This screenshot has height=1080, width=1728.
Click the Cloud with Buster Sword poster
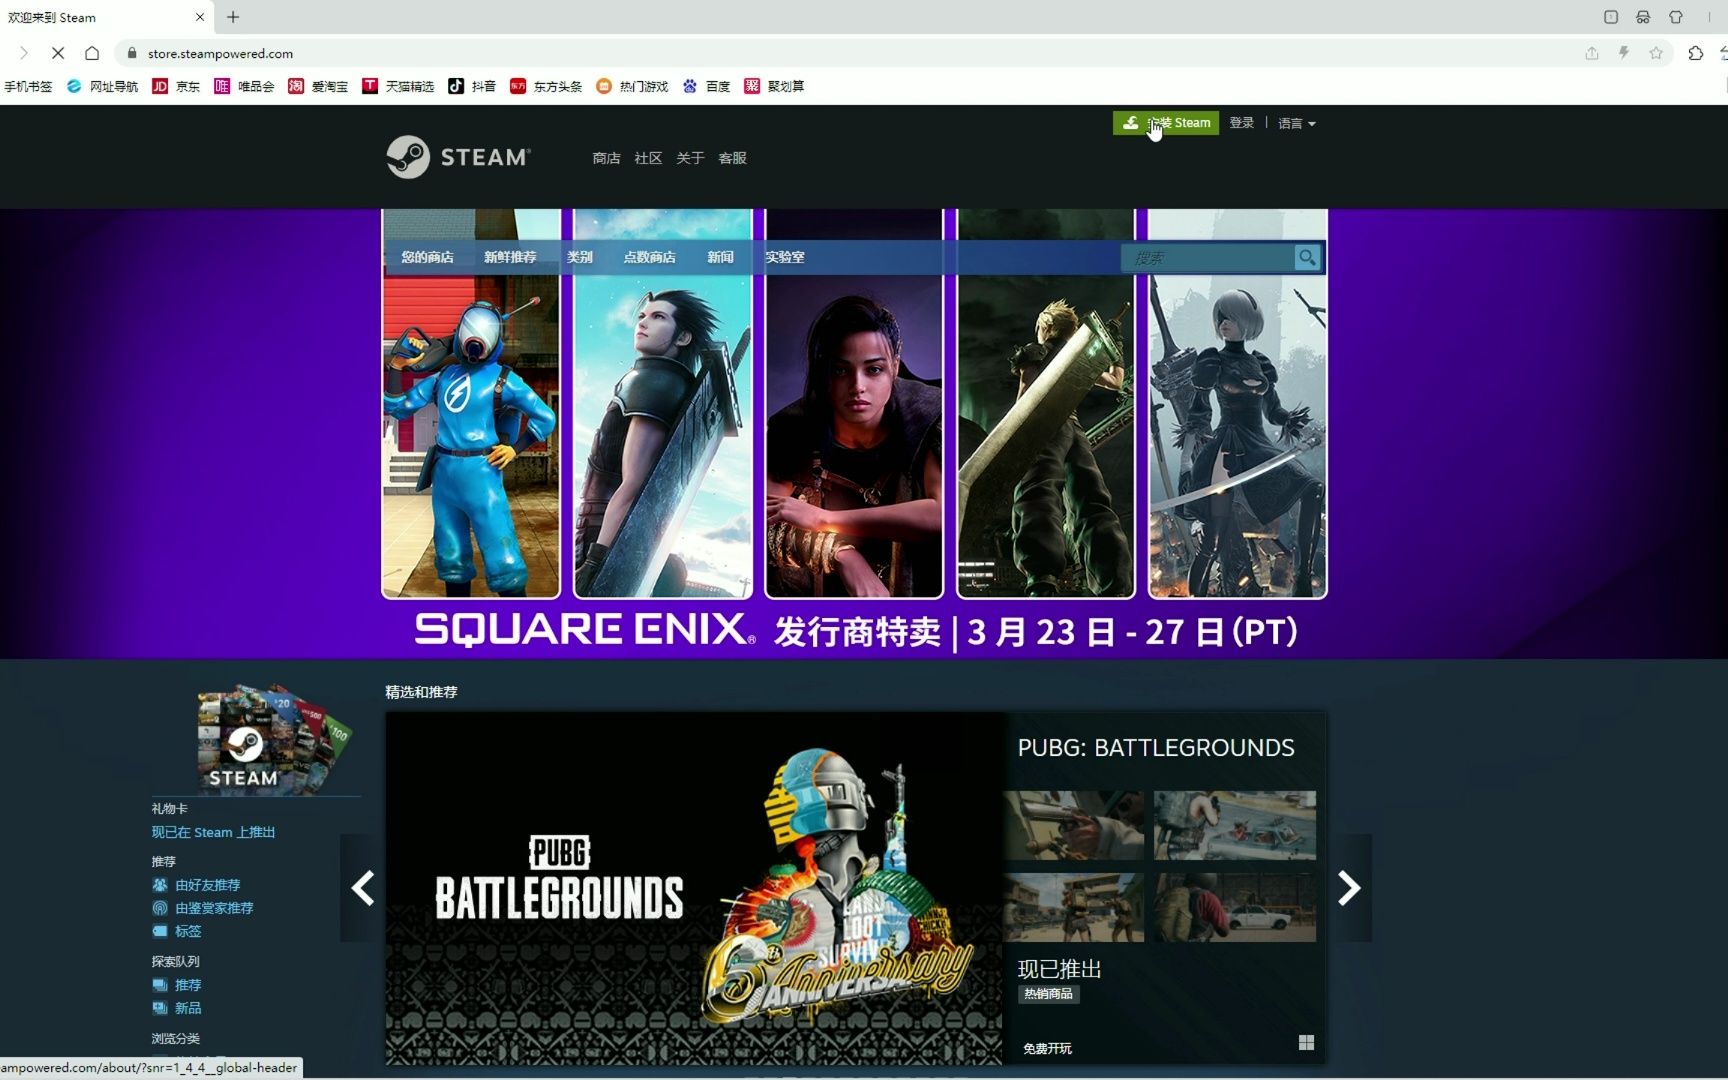(x=1046, y=403)
